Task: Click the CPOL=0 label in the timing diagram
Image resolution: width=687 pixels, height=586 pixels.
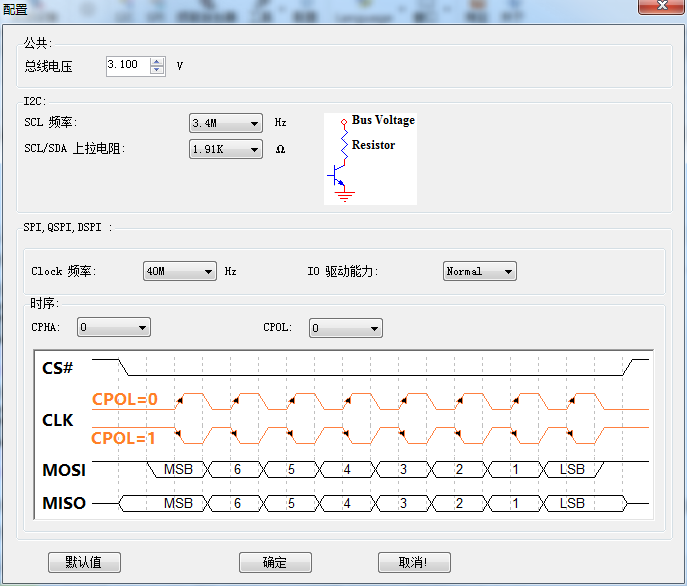Action: [x=125, y=399]
